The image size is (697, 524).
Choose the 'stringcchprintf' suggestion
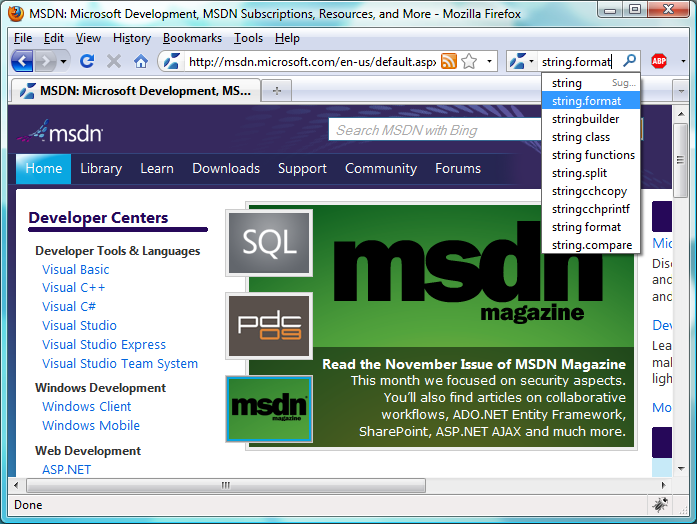click(591, 209)
